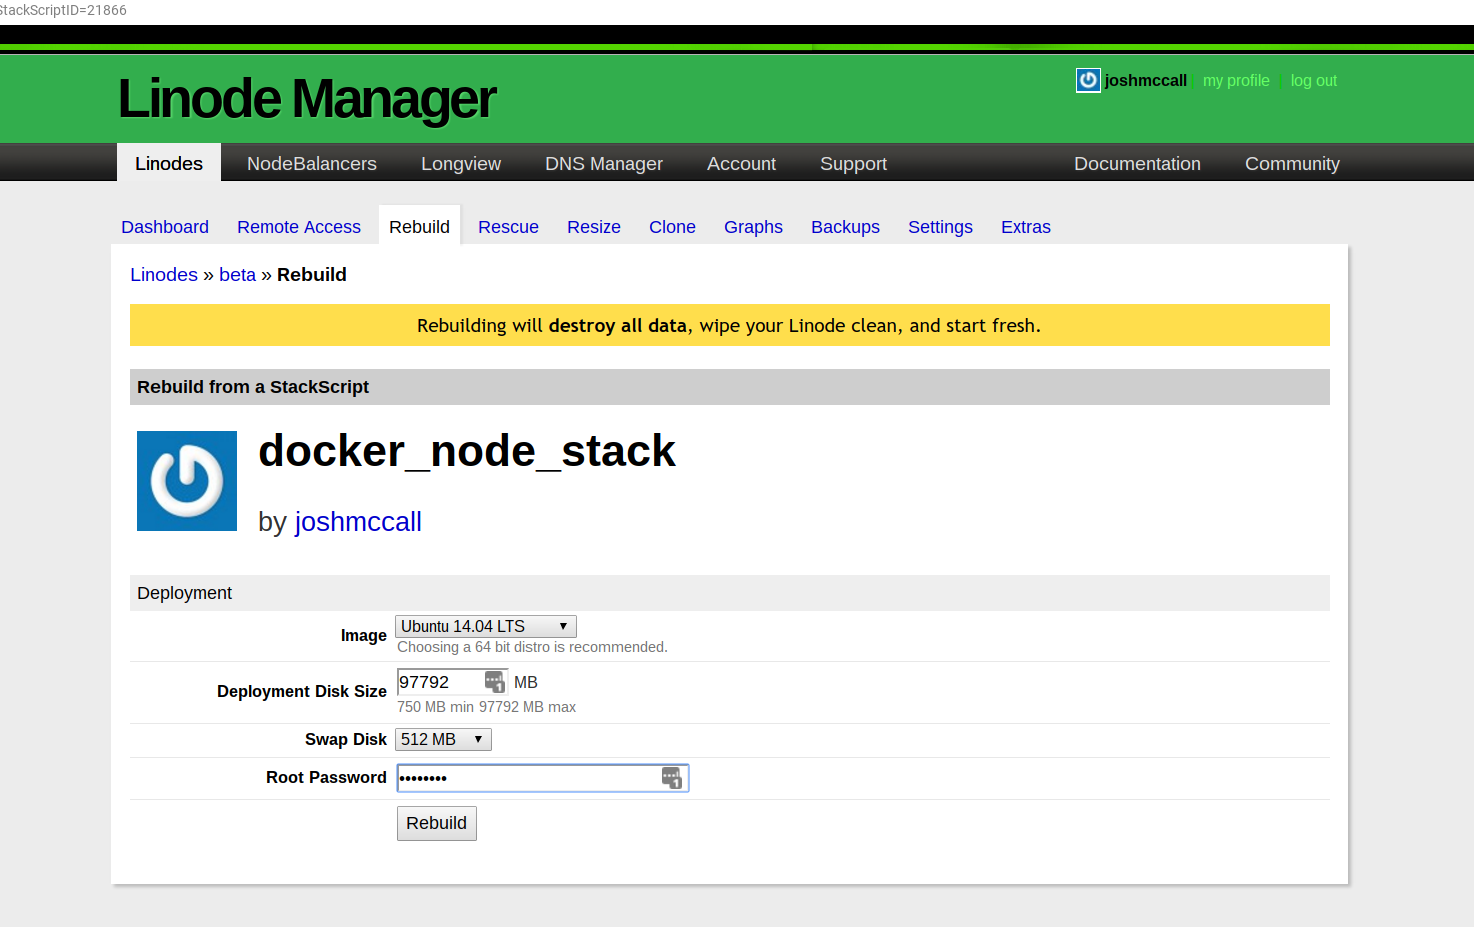Switch to the Dashboard tab
This screenshot has width=1474, height=927.
tap(164, 226)
